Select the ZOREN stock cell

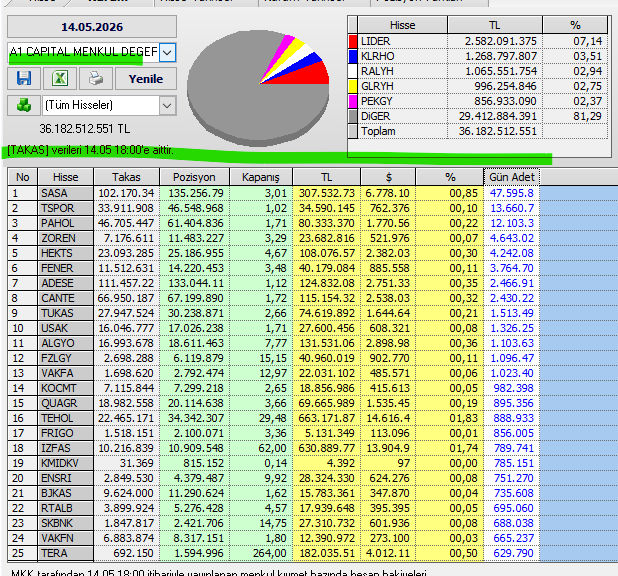pos(66,238)
